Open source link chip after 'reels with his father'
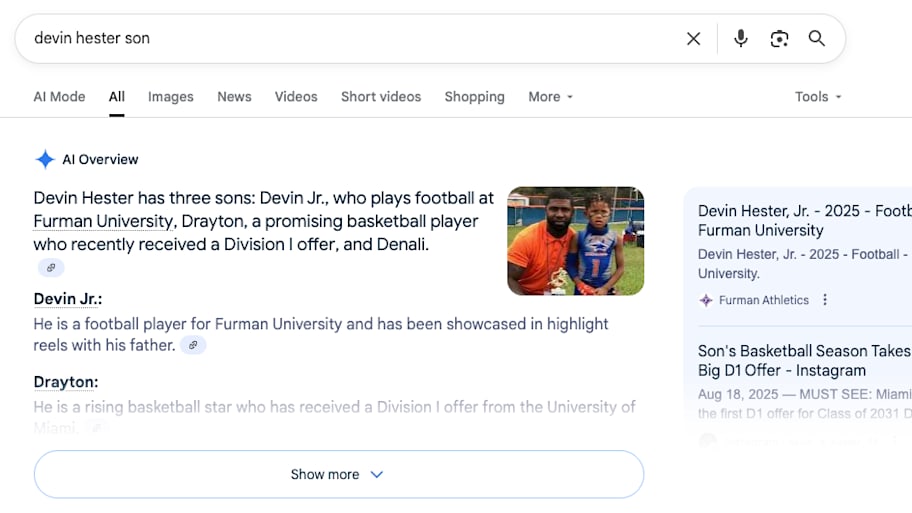912x513 pixels. click(x=193, y=345)
